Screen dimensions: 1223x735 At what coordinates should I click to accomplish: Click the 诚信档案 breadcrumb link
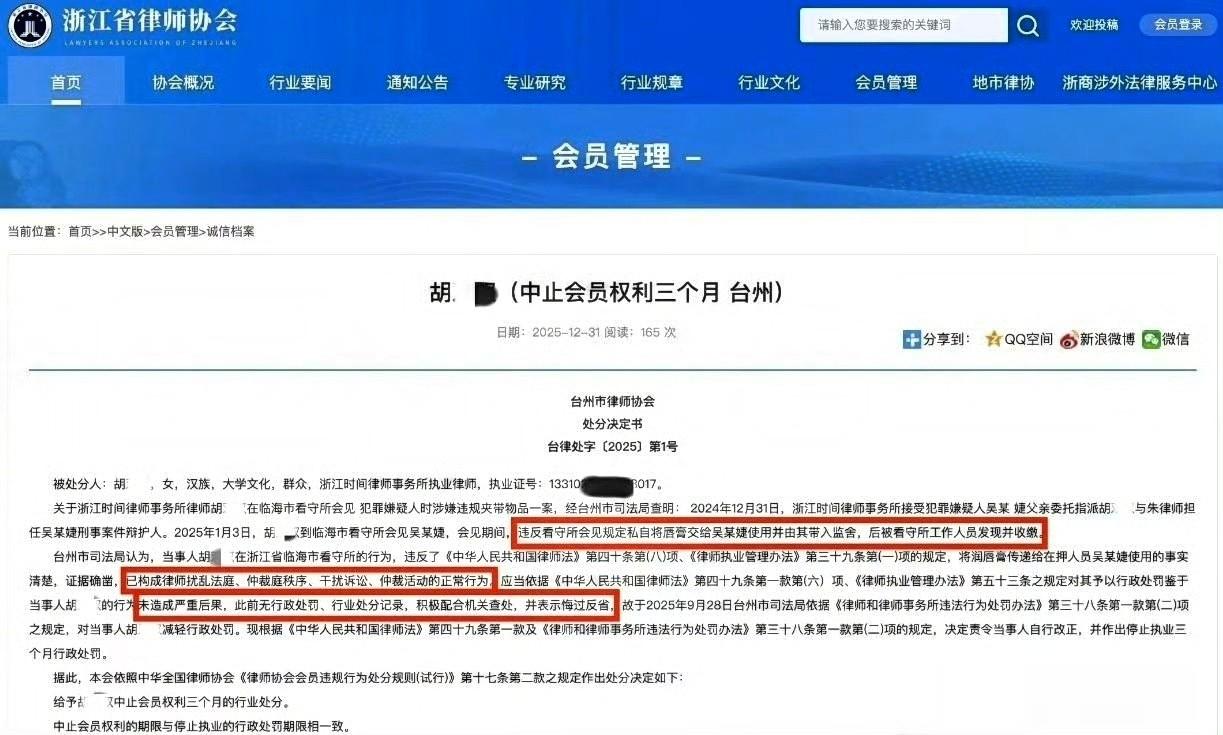[230, 231]
